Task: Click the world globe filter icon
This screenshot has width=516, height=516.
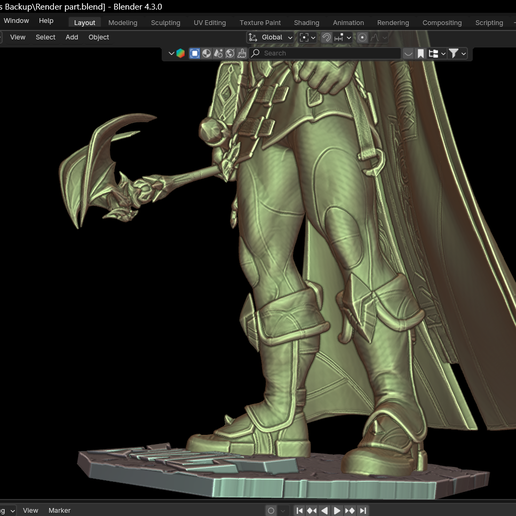Action: coord(230,53)
